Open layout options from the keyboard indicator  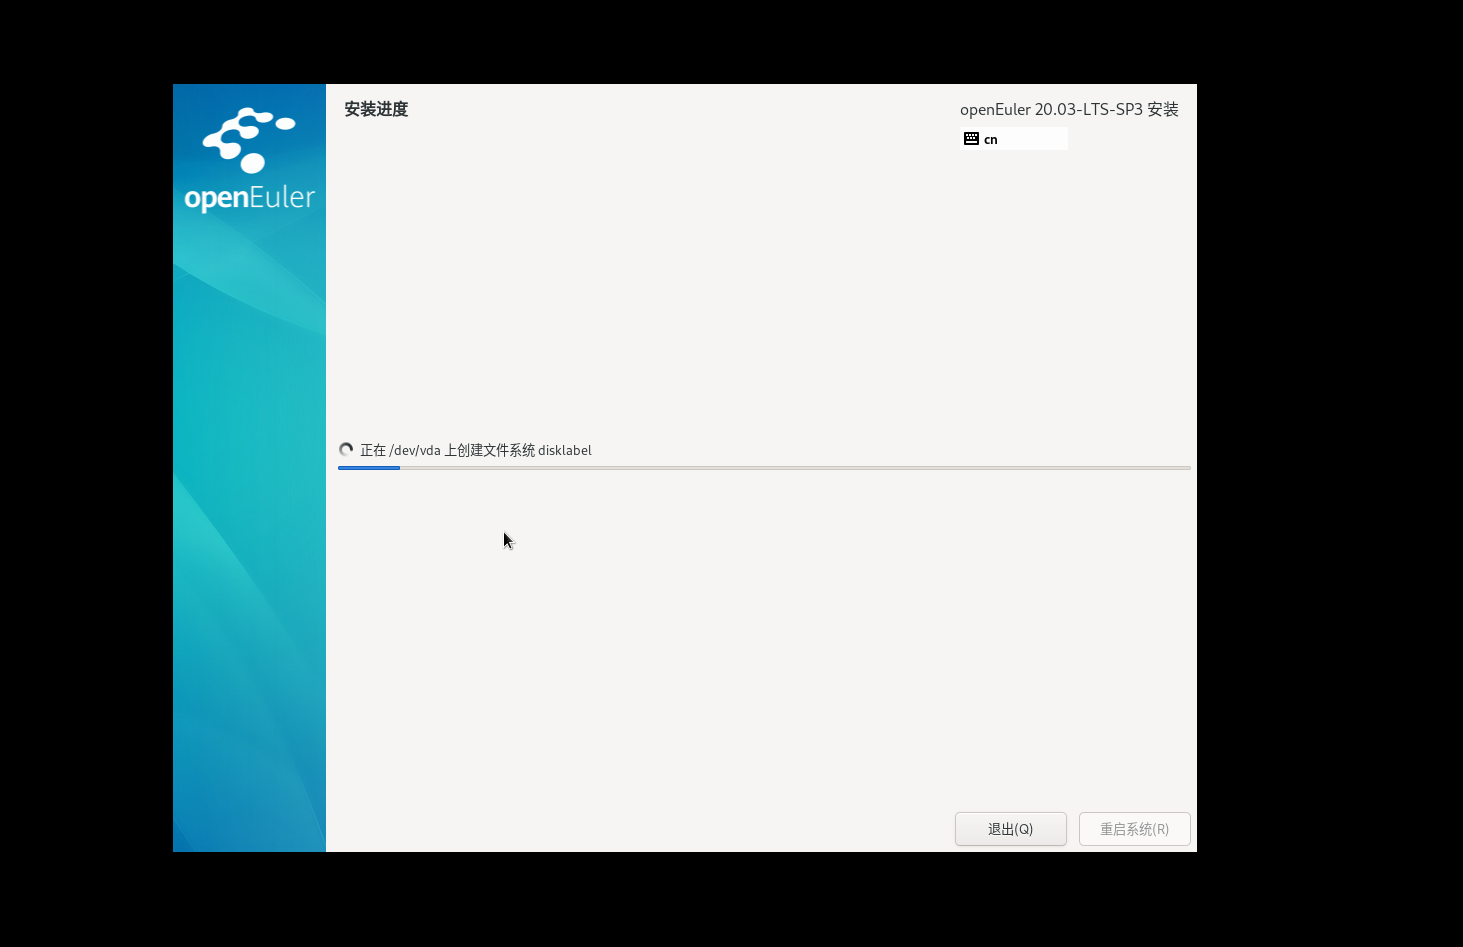1013,138
